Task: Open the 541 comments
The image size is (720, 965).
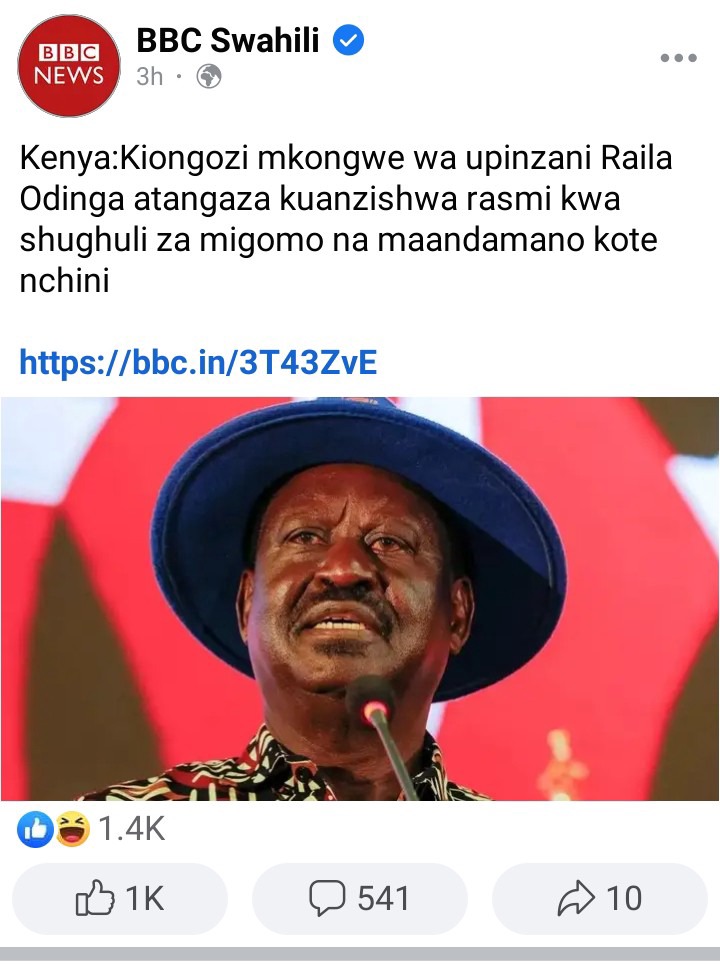Action: tap(360, 899)
